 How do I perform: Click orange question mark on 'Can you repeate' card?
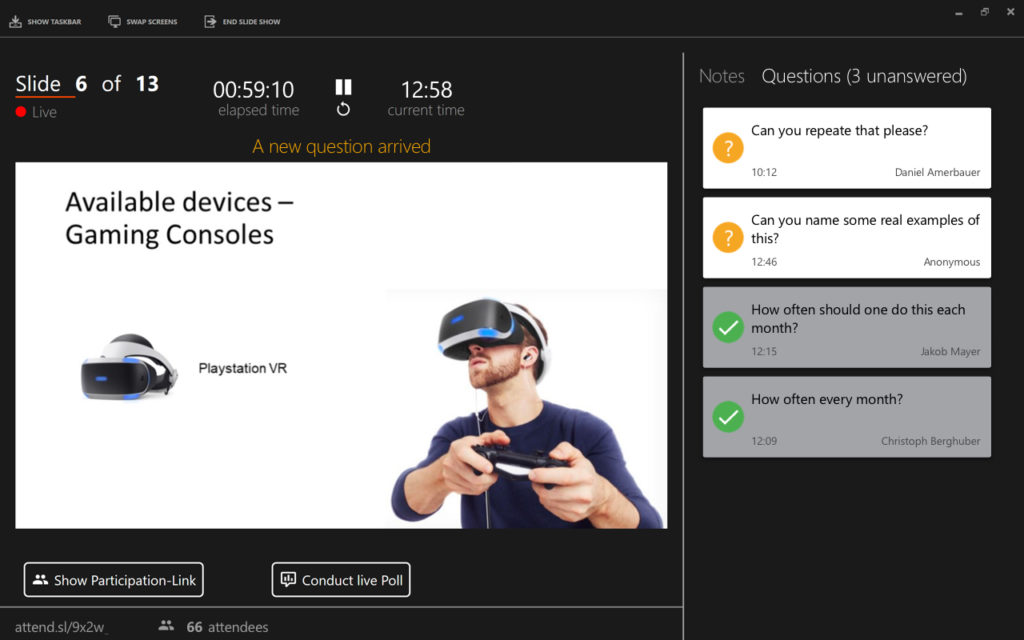point(728,148)
